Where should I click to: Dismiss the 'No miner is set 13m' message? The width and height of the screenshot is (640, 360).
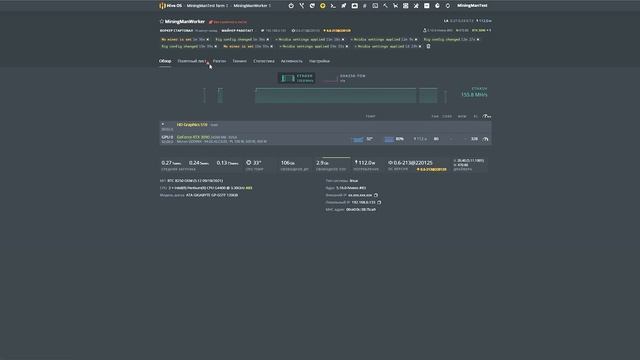click(271, 47)
